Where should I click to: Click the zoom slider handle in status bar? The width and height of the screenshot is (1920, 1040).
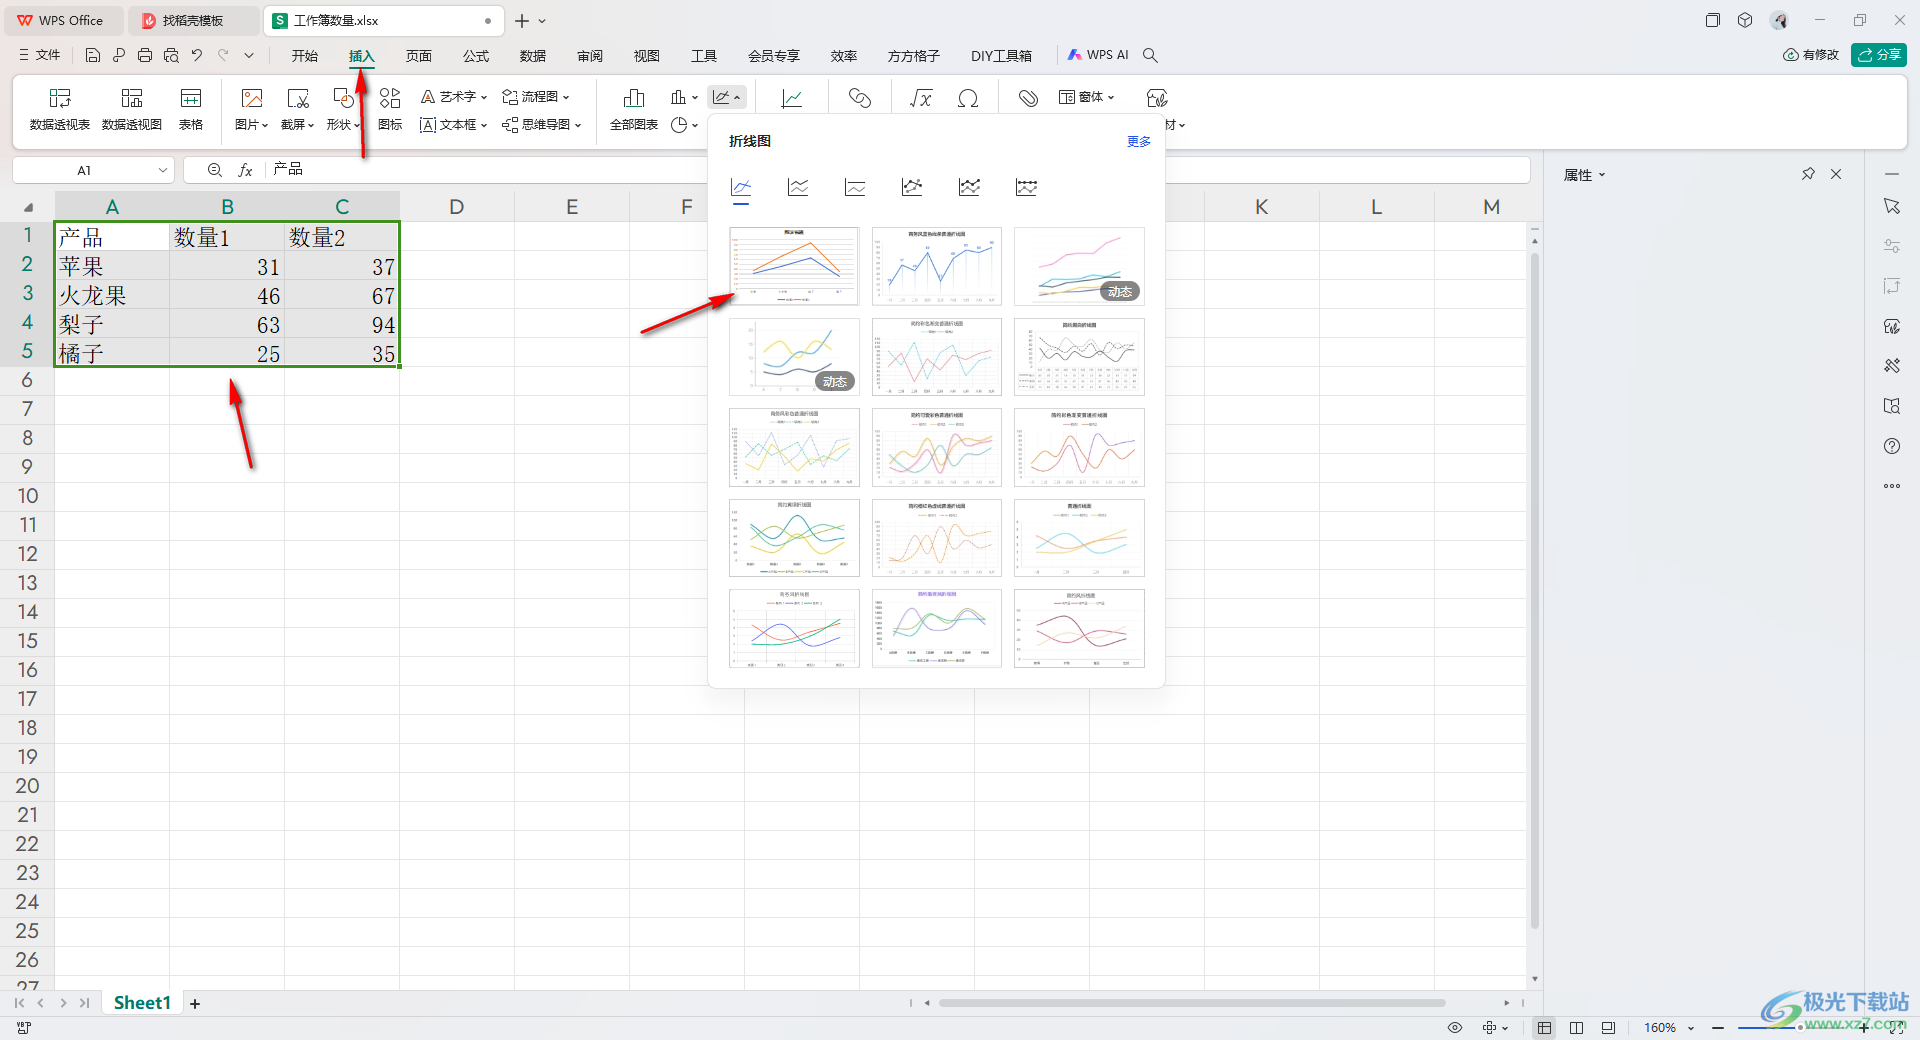click(x=1802, y=1028)
